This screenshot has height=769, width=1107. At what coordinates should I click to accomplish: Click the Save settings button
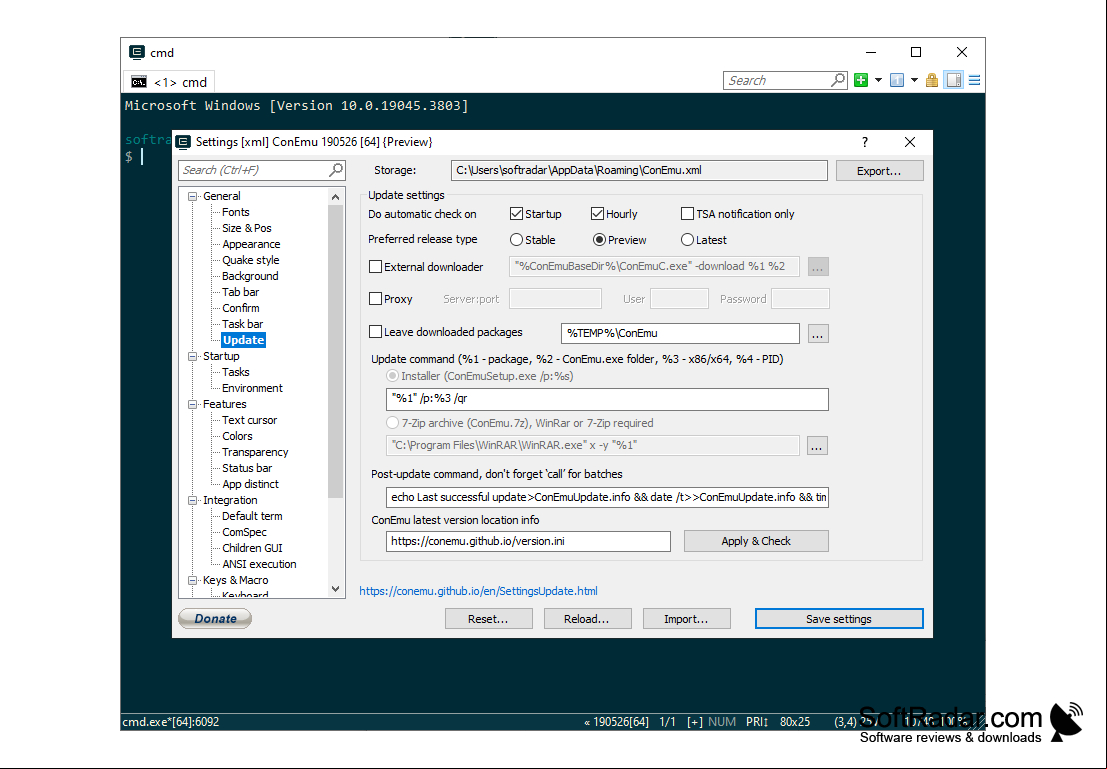839,619
